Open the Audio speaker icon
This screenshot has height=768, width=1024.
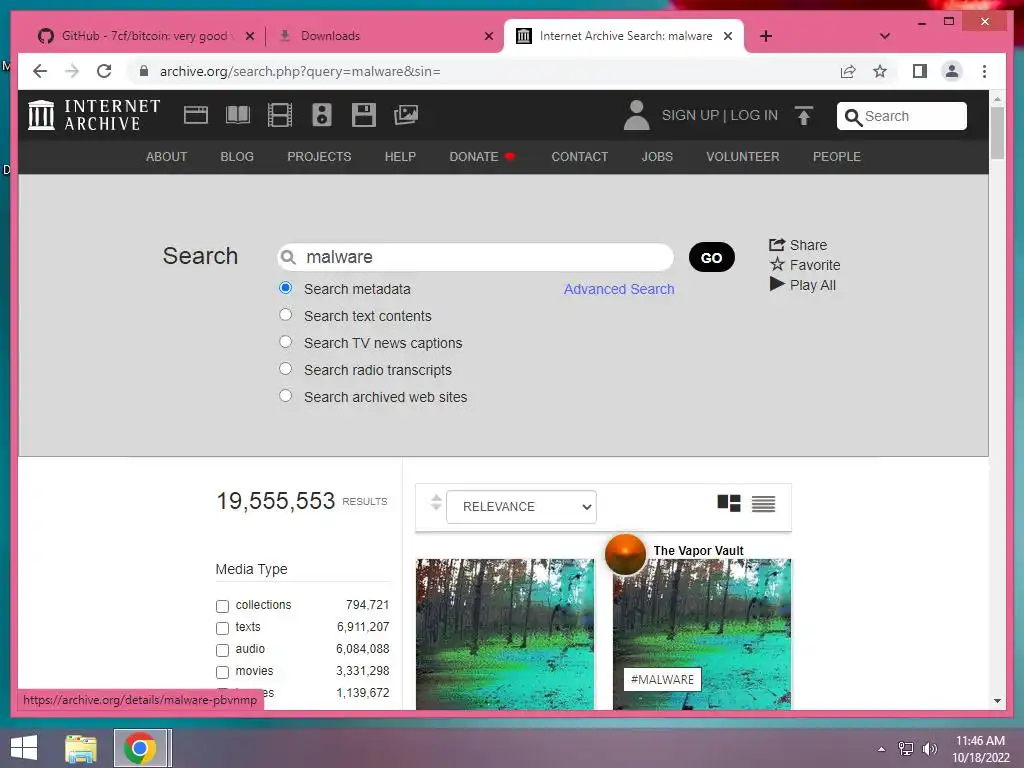click(321, 115)
